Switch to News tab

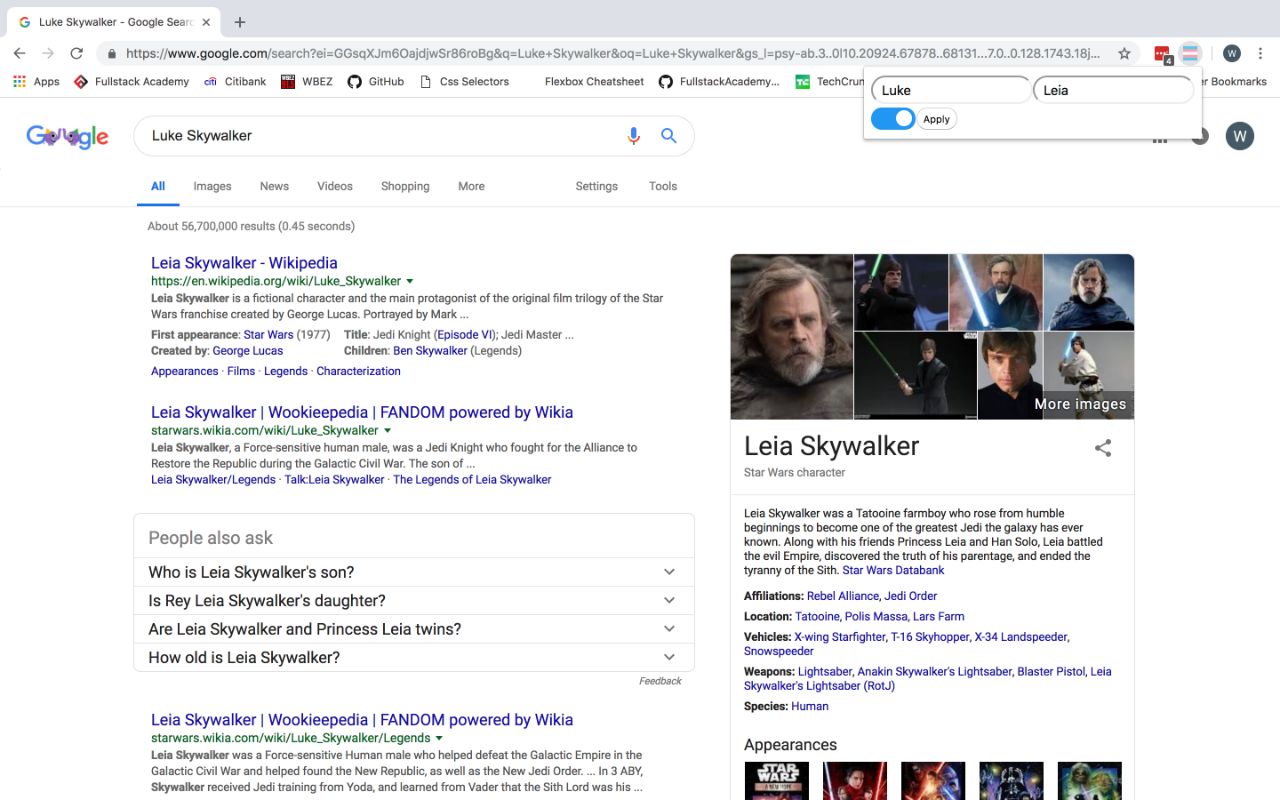point(274,186)
